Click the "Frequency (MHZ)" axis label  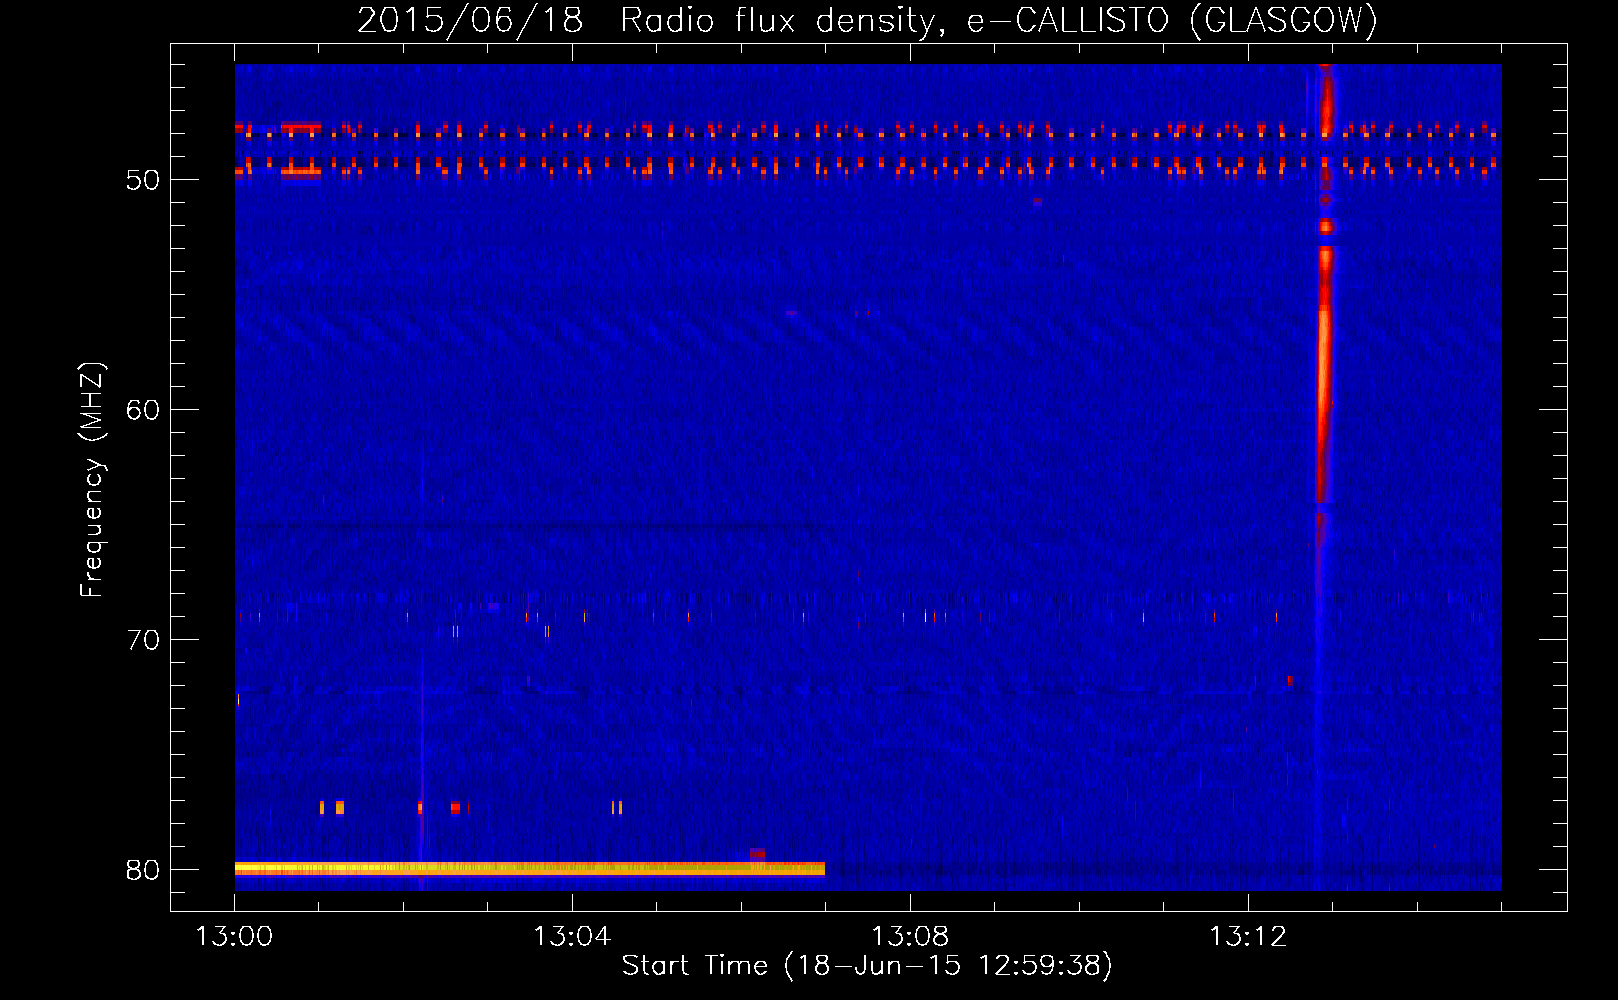[92, 479]
